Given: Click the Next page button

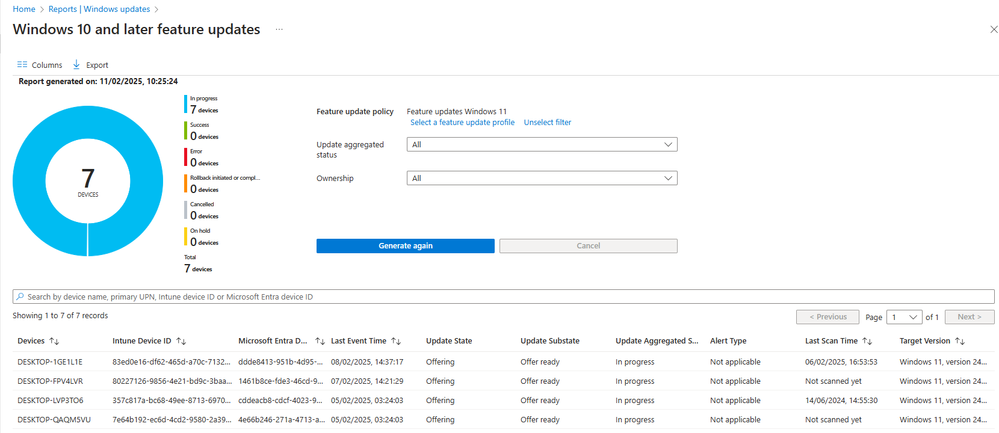Looking at the screenshot, I should click(x=970, y=316).
